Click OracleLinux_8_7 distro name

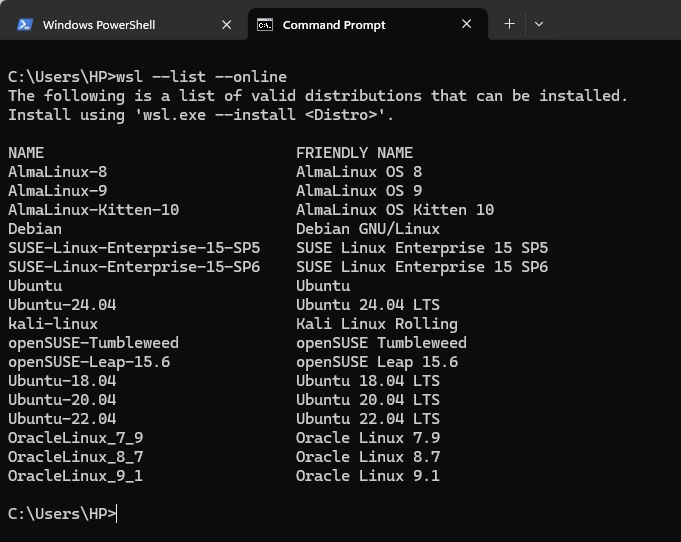tap(76, 457)
